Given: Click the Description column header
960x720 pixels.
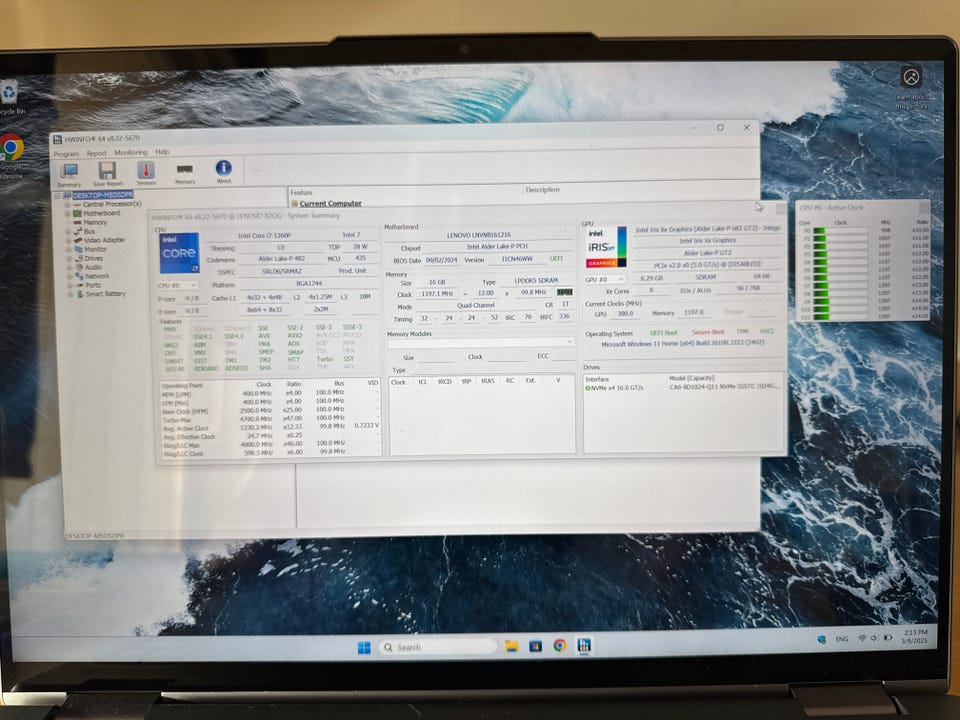Looking at the screenshot, I should point(542,190).
